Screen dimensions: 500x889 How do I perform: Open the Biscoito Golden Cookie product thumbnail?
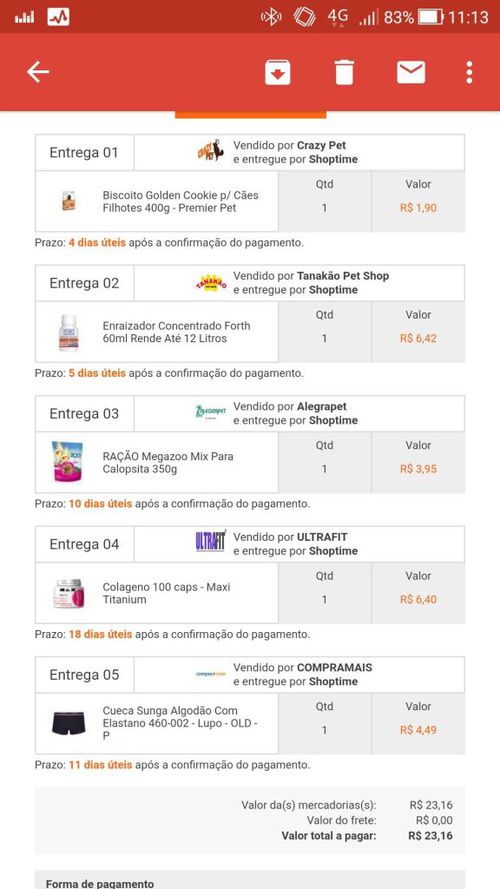(x=69, y=201)
